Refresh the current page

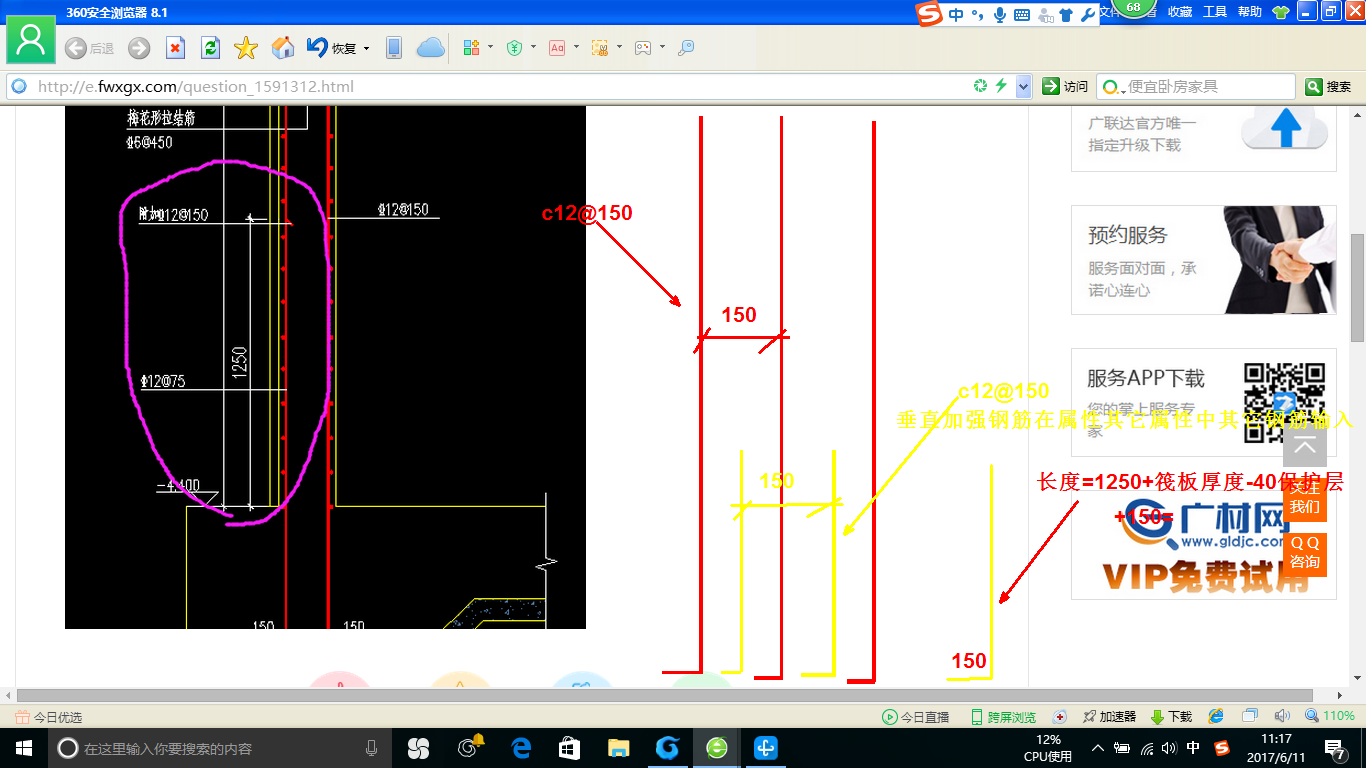pyautogui.click(x=210, y=48)
